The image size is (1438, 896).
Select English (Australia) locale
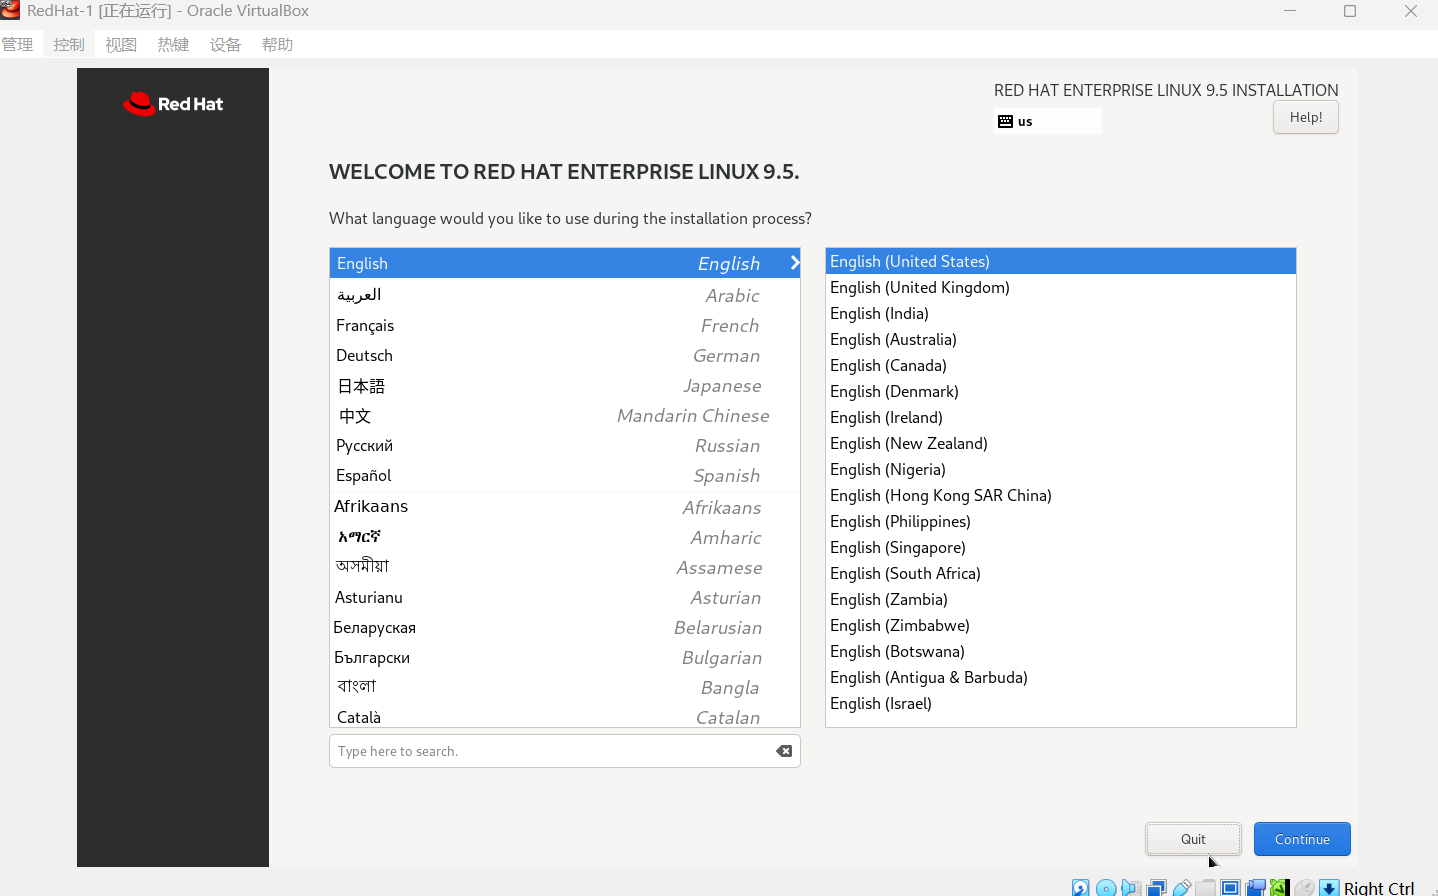pyautogui.click(x=1061, y=339)
